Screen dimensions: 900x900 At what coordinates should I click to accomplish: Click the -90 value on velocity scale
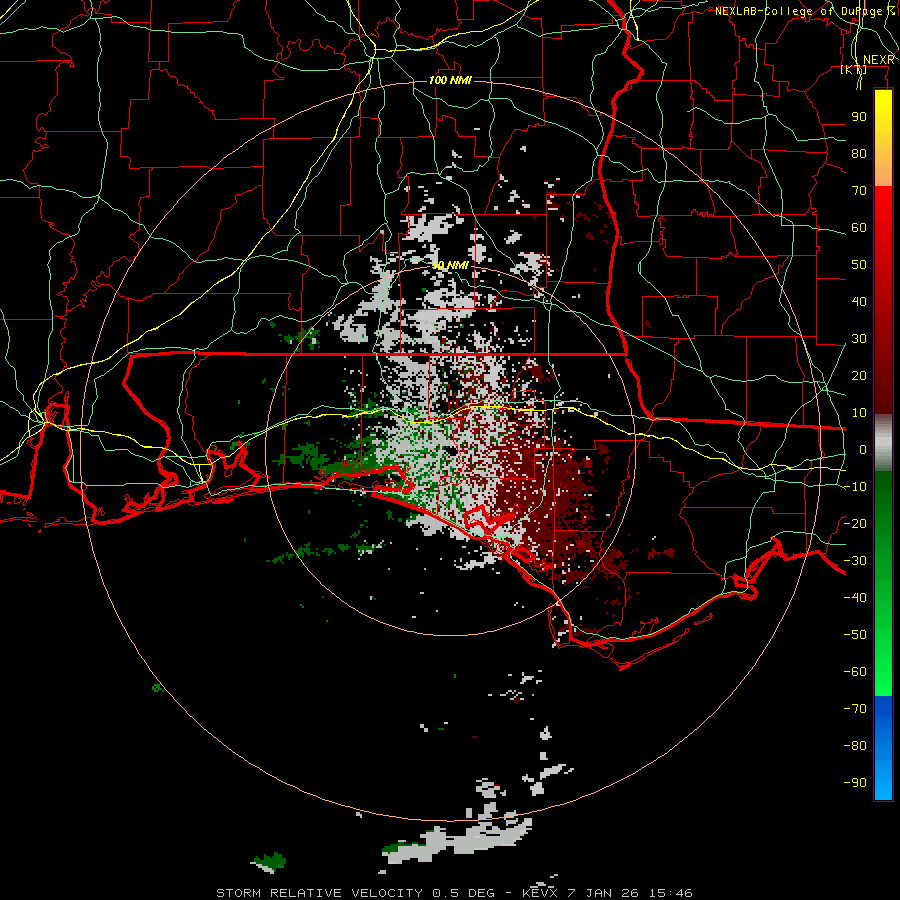pyautogui.click(x=855, y=783)
